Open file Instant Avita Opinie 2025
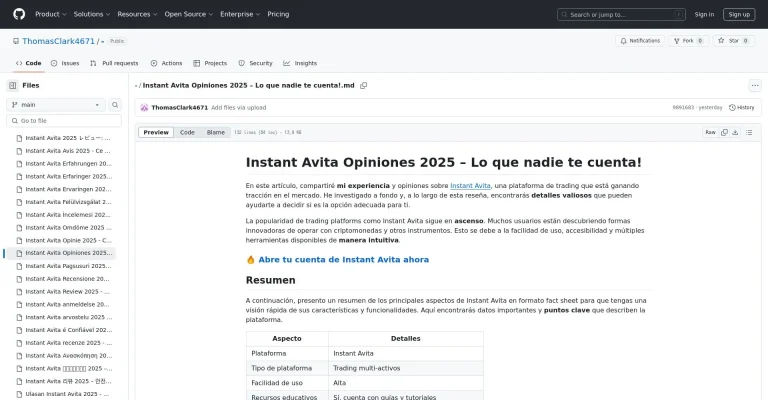The image size is (768, 400). [68, 240]
